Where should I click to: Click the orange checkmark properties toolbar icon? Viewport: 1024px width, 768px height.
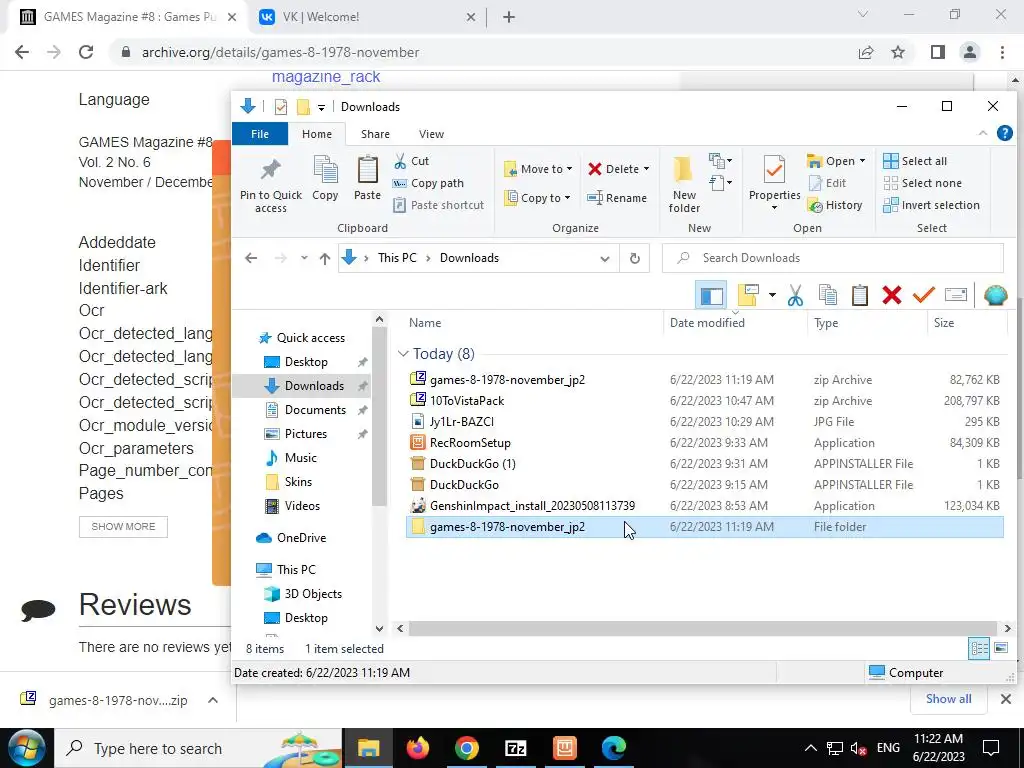coord(923,295)
